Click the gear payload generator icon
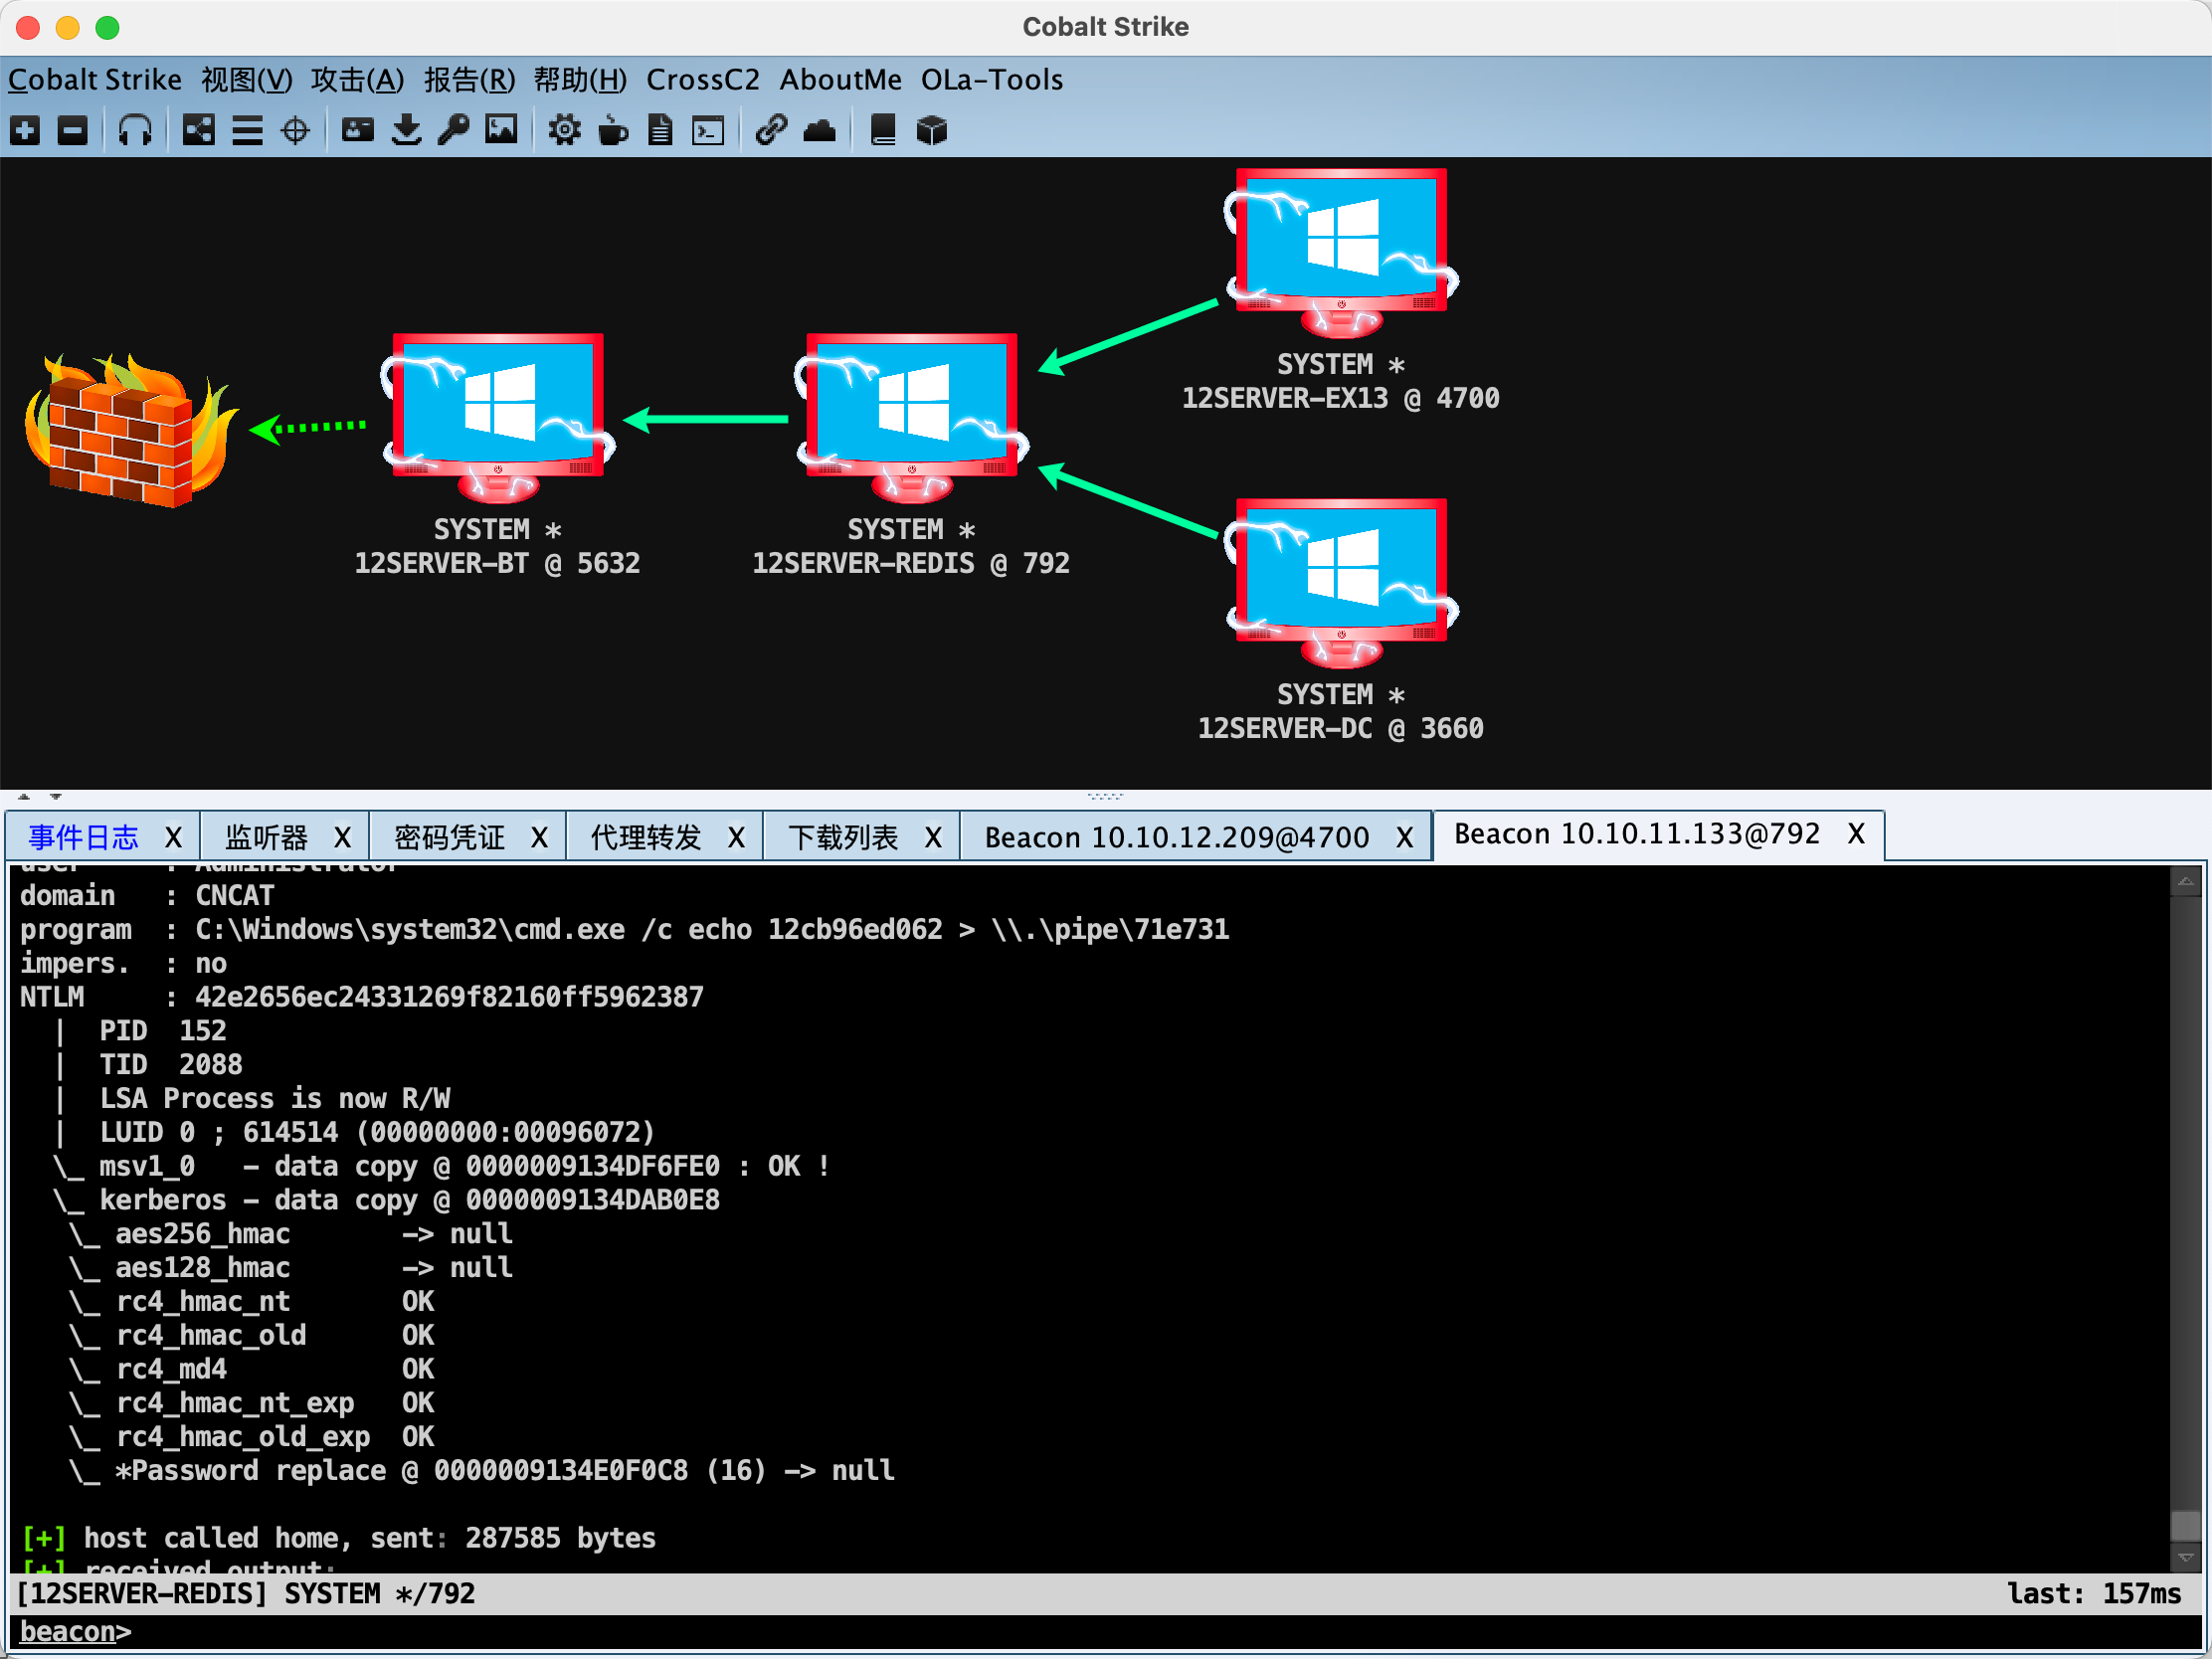This screenshot has height=1659, width=2212. pos(564,130)
